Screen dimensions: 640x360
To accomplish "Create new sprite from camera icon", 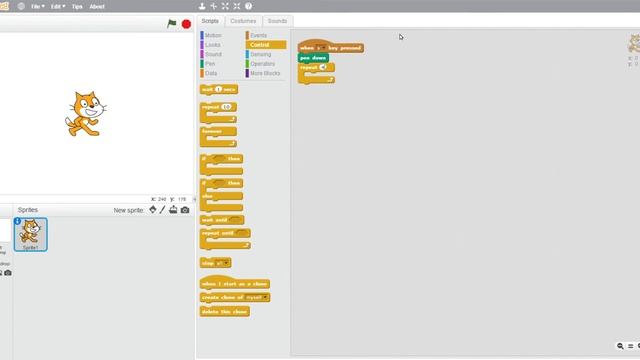I will pos(185,210).
